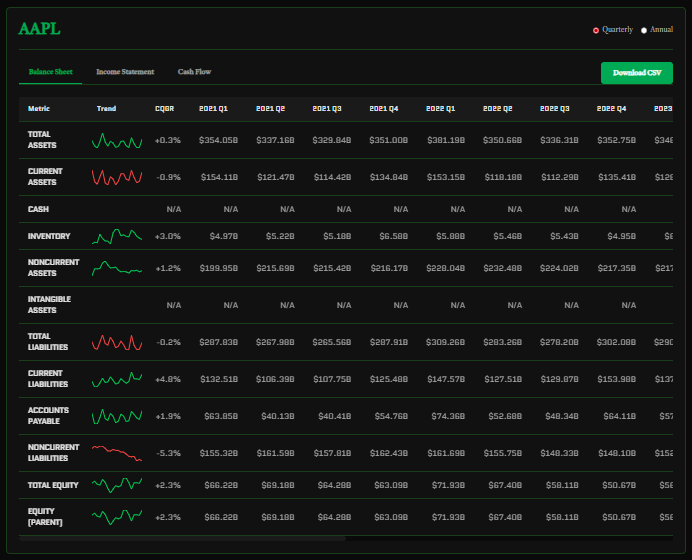Image resolution: width=692 pixels, height=560 pixels.
Task: Click Total Assets 2021 Q1 value $354.05B
Action: click(x=218, y=140)
